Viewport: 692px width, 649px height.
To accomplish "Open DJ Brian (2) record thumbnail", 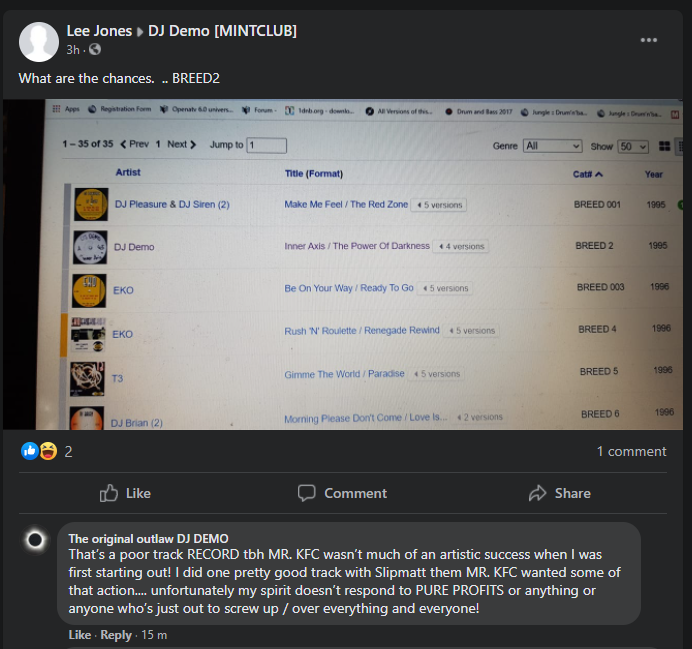I will point(86,418).
